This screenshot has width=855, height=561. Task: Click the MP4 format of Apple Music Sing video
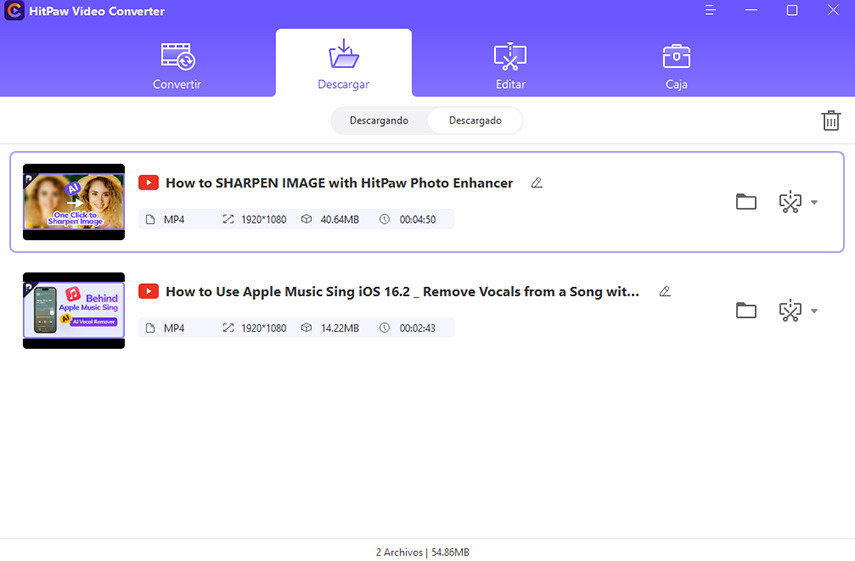[x=174, y=328]
